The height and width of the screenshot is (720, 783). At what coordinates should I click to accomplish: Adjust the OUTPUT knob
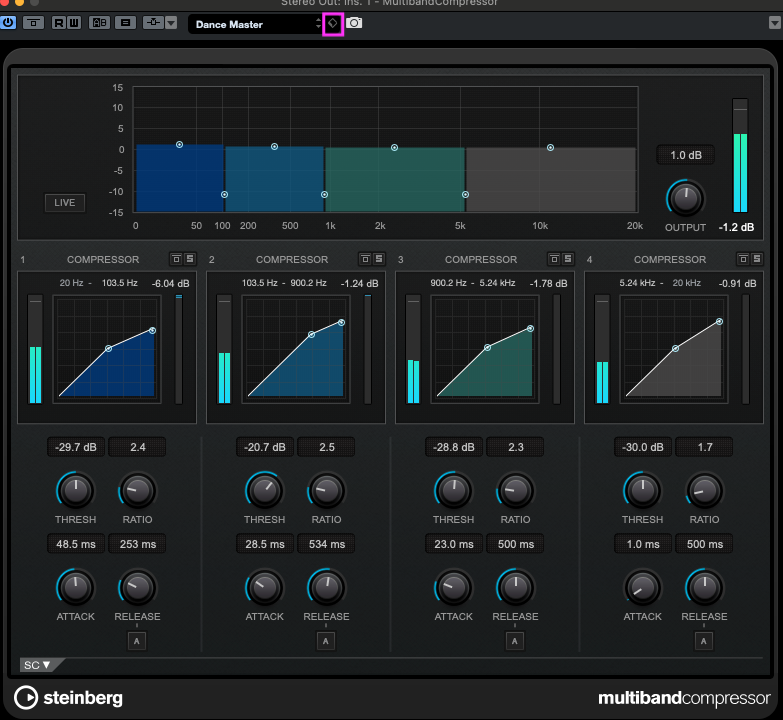click(x=686, y=199)
